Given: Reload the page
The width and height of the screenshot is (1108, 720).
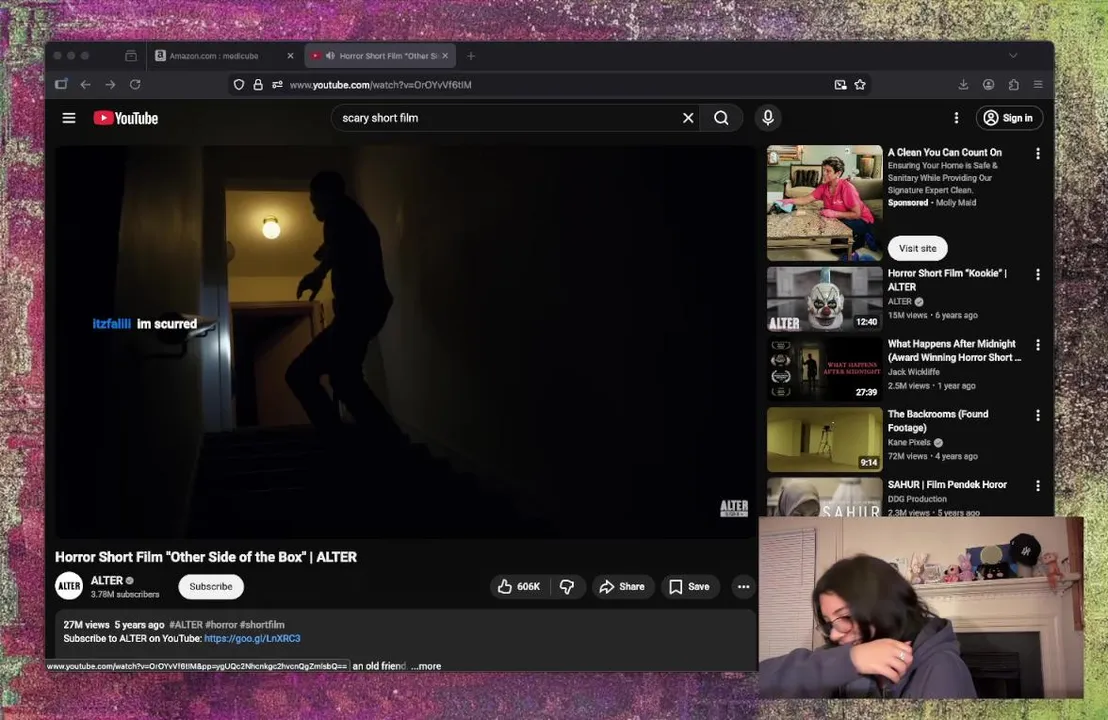Looking at the screenshot, I should click(x=135, y=84).
